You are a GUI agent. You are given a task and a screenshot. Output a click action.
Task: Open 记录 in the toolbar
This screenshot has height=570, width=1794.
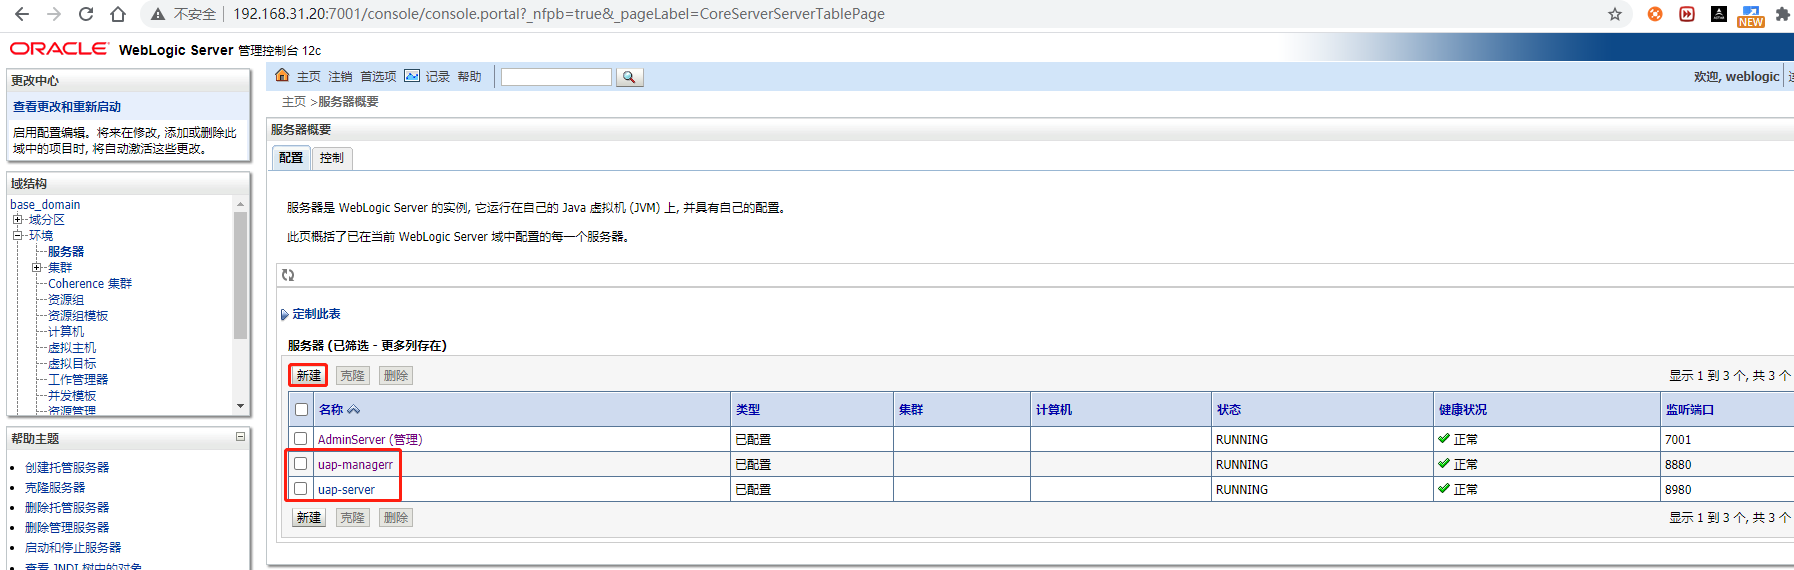438,77
